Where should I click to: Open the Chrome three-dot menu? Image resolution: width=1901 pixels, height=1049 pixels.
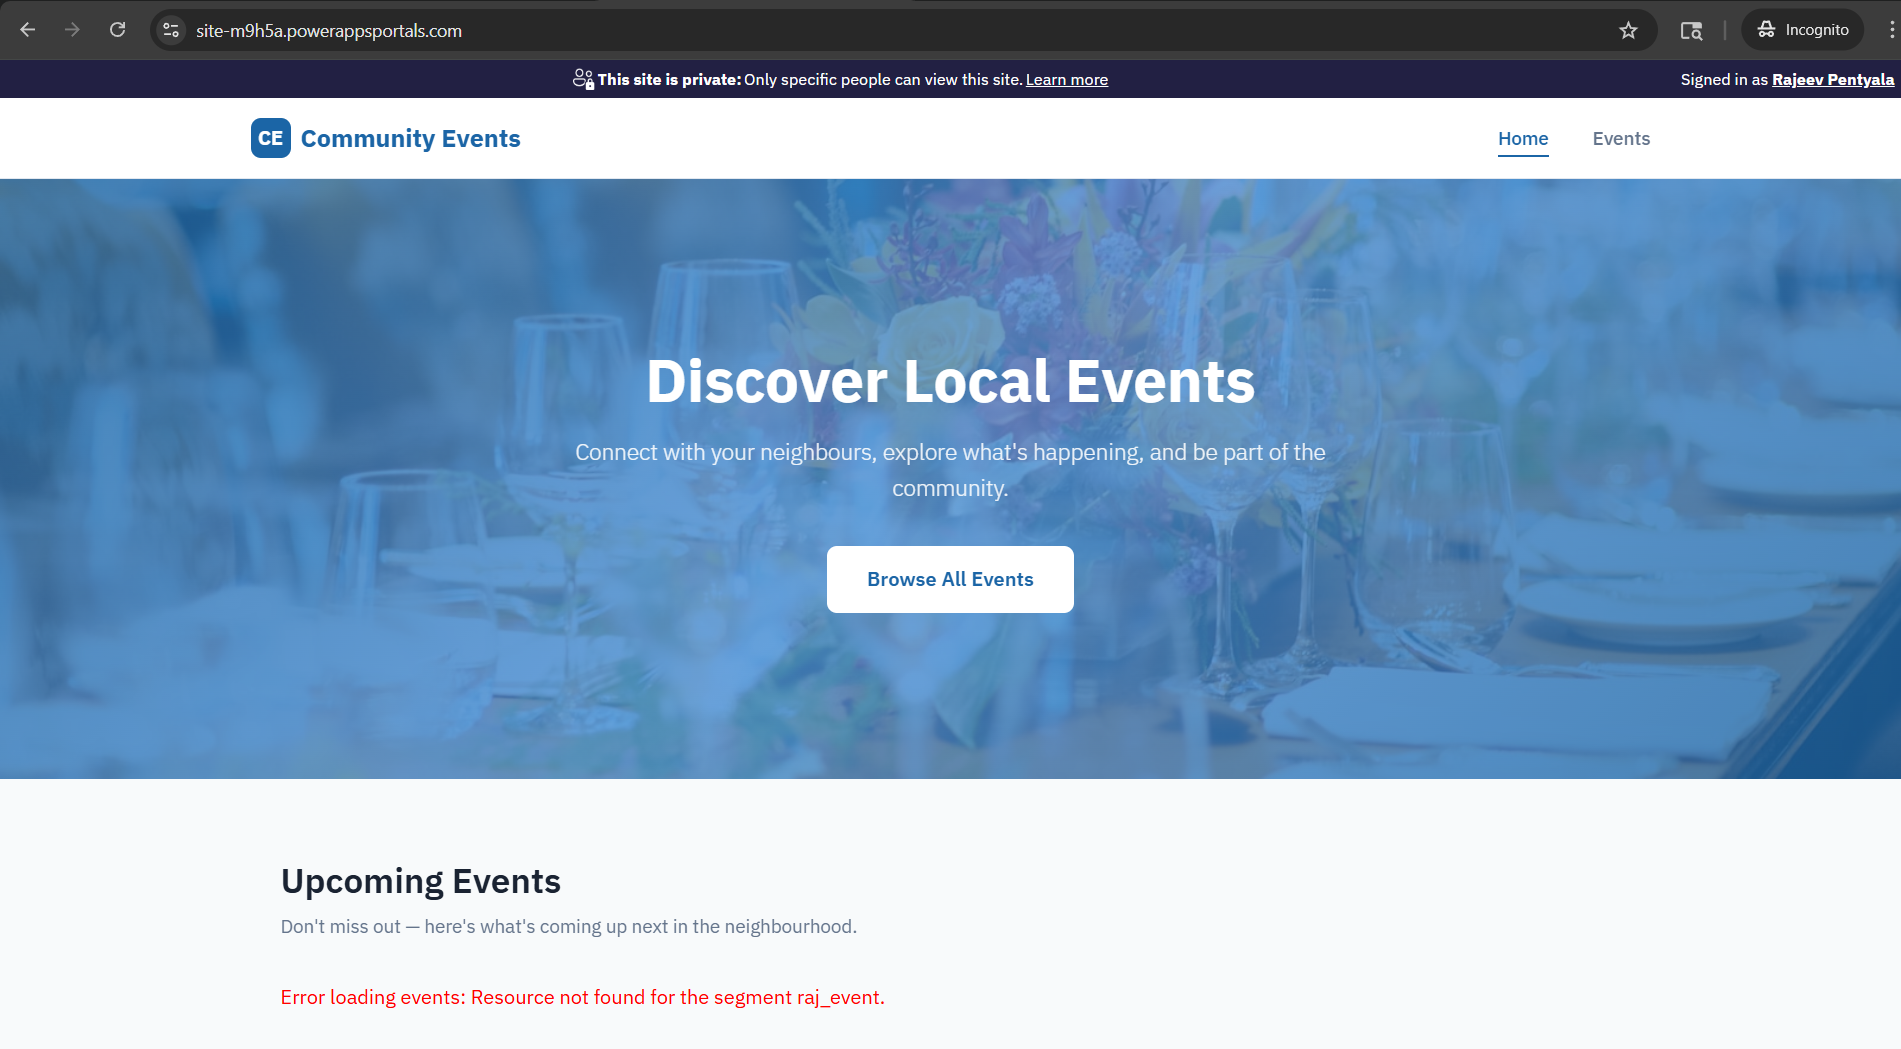[1890, 30]
